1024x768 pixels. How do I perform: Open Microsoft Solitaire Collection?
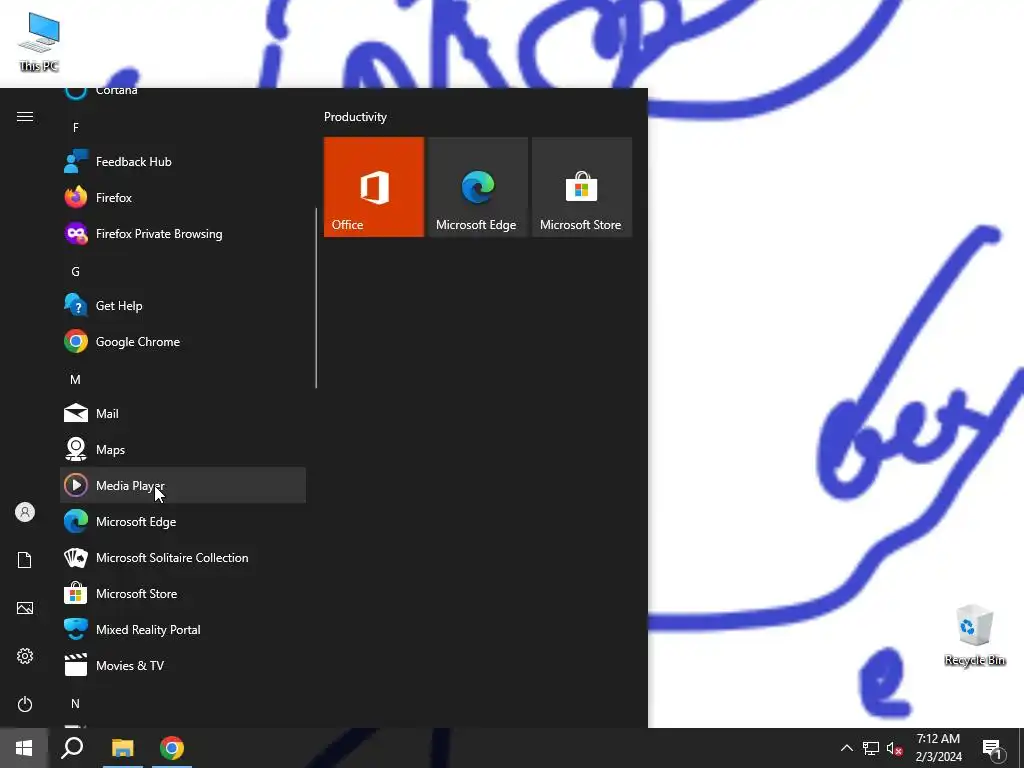tap(183, 557)
